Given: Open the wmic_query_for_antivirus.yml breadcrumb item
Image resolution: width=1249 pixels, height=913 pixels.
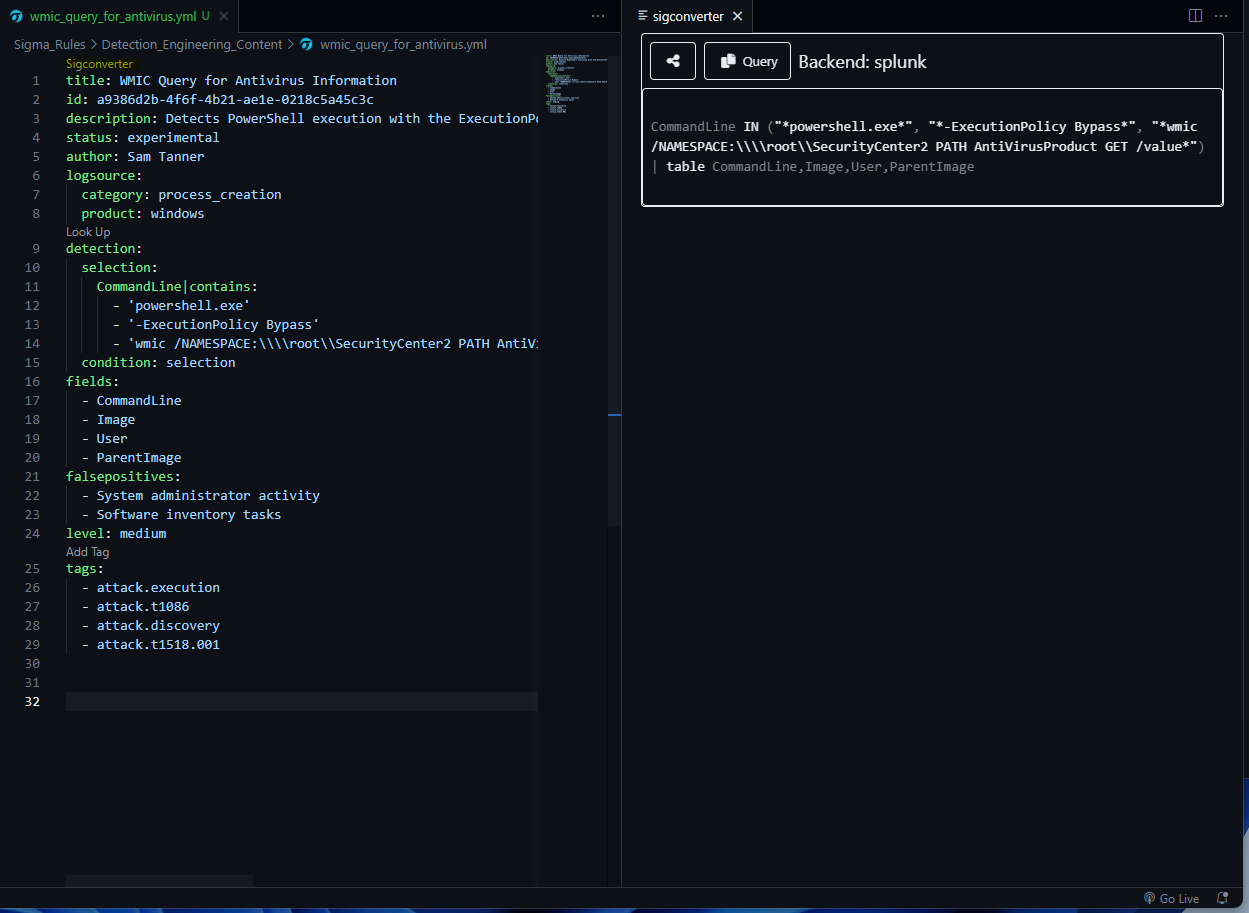Looking at the screenshot, I should 402,44.
